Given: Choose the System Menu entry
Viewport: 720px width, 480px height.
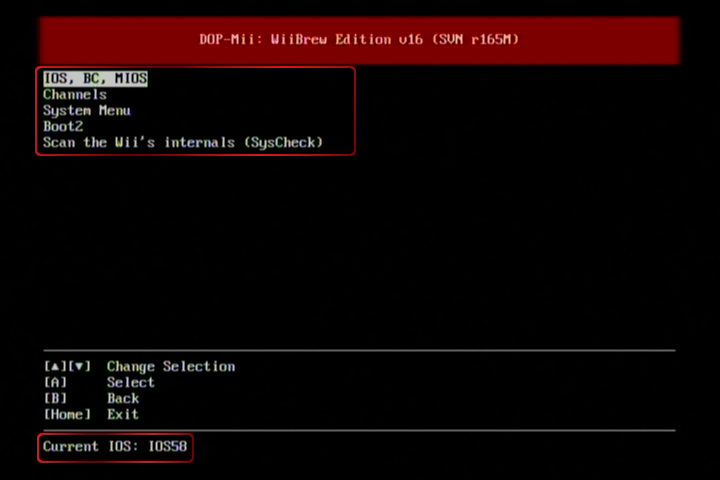Looking at the screenshot, I should click(87, 111).
